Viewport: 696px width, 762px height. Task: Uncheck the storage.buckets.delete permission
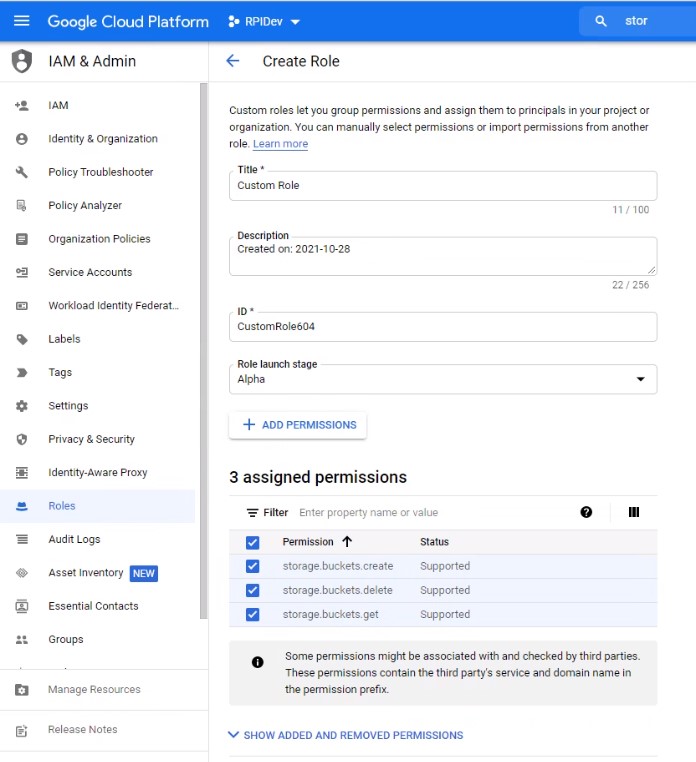pos(252,590)
